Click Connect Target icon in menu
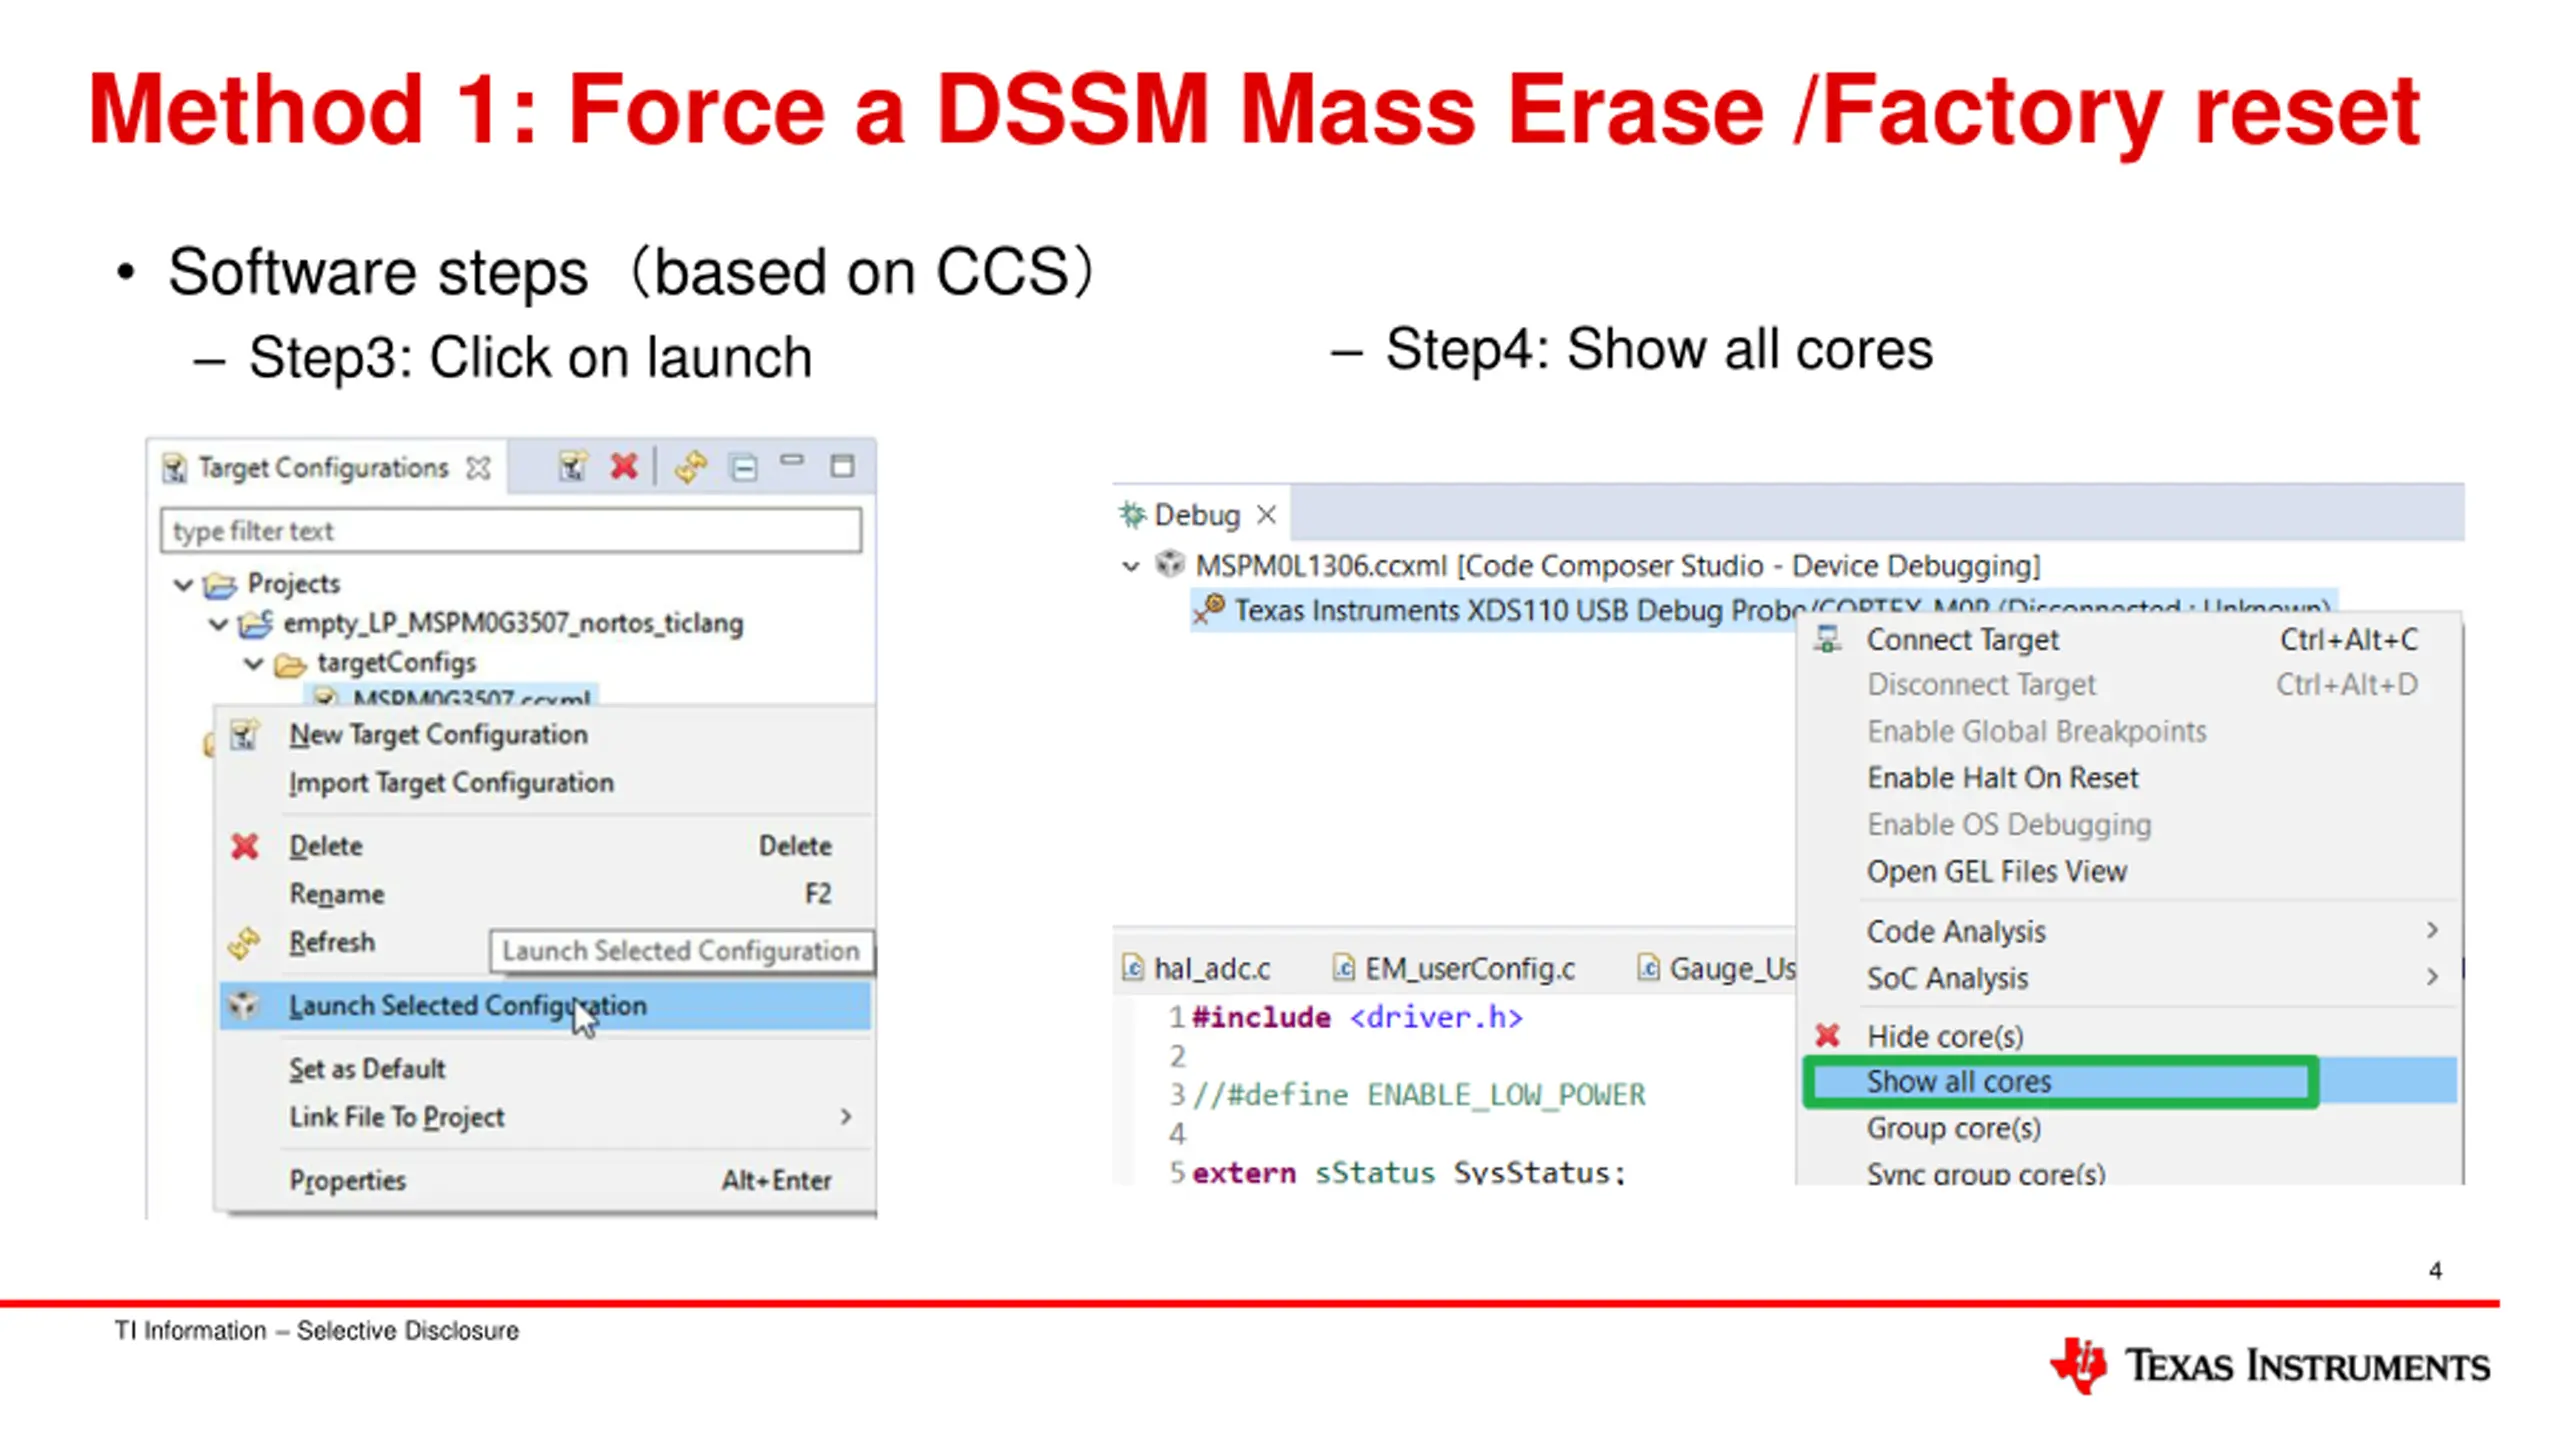Viewport: 2560px width, 1440px height. point(1828,639)
